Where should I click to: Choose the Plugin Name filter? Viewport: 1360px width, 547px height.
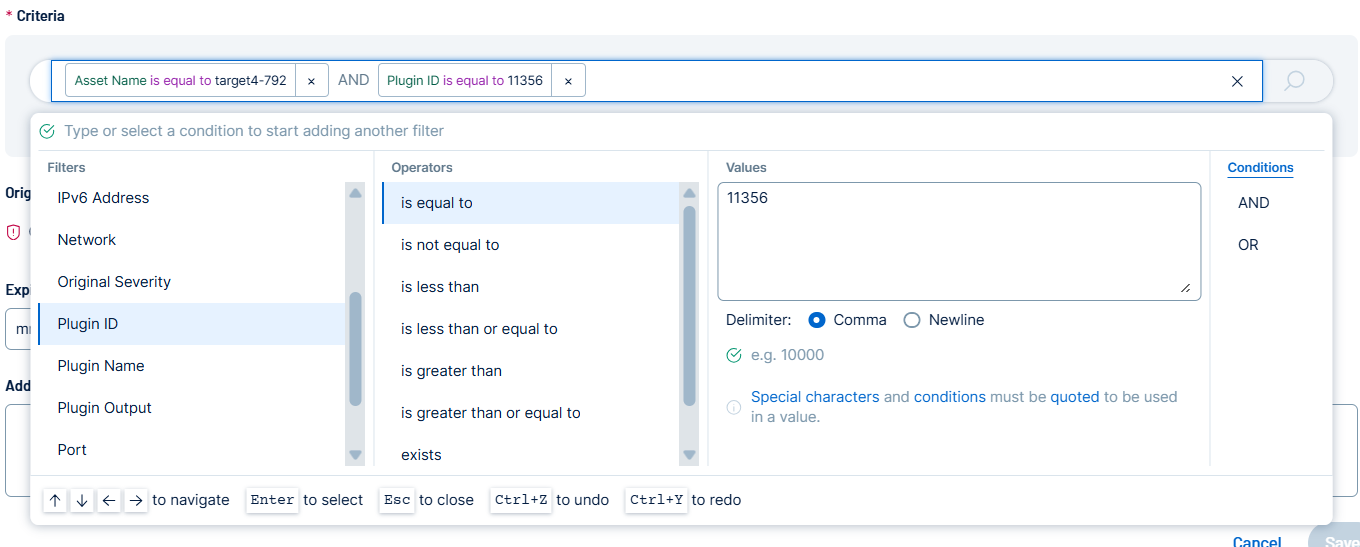pyautogui.click(x=101, y=366)
